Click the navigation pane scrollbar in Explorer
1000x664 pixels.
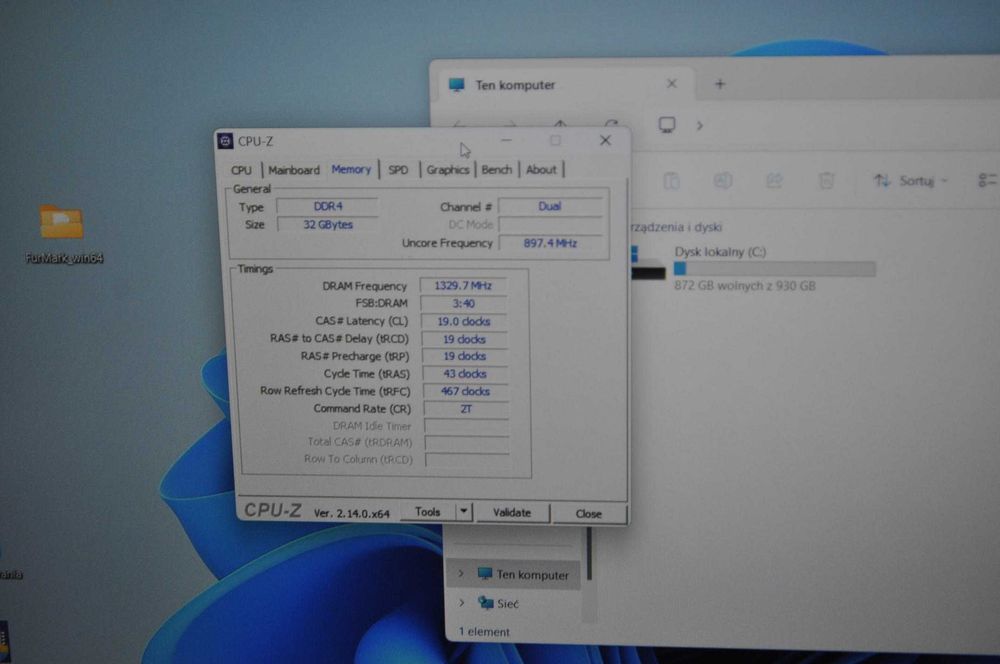[589, 552]
